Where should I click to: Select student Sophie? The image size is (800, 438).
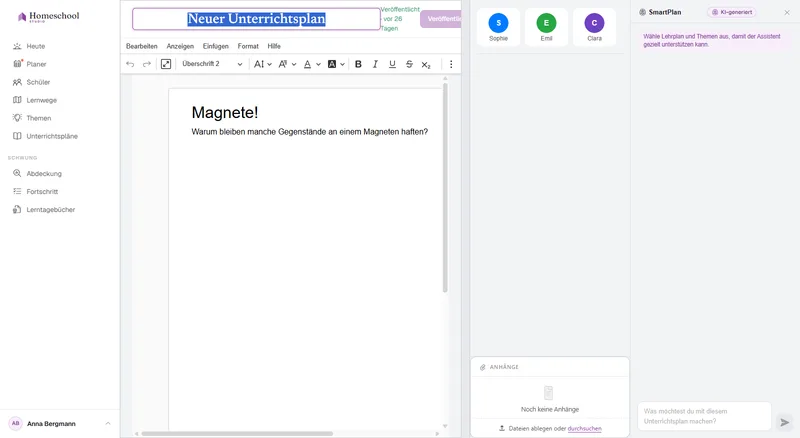click(498, 27)
